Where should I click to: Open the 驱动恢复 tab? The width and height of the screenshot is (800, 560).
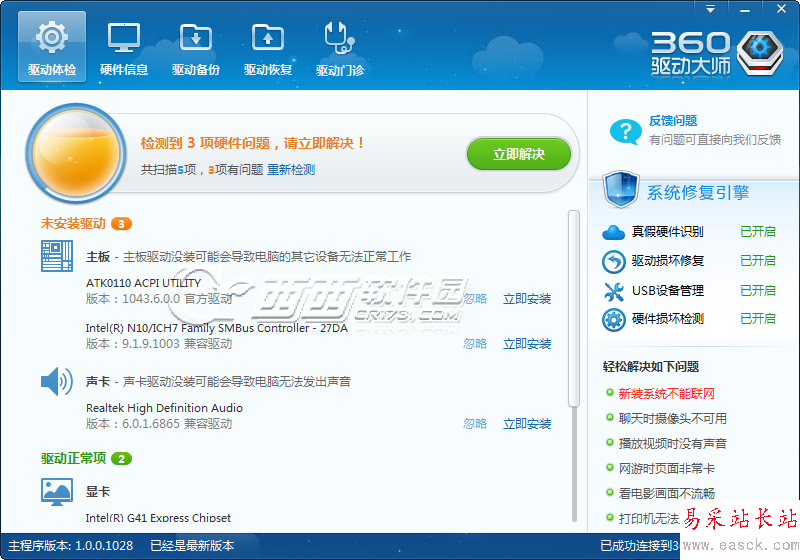pos(267,47)
